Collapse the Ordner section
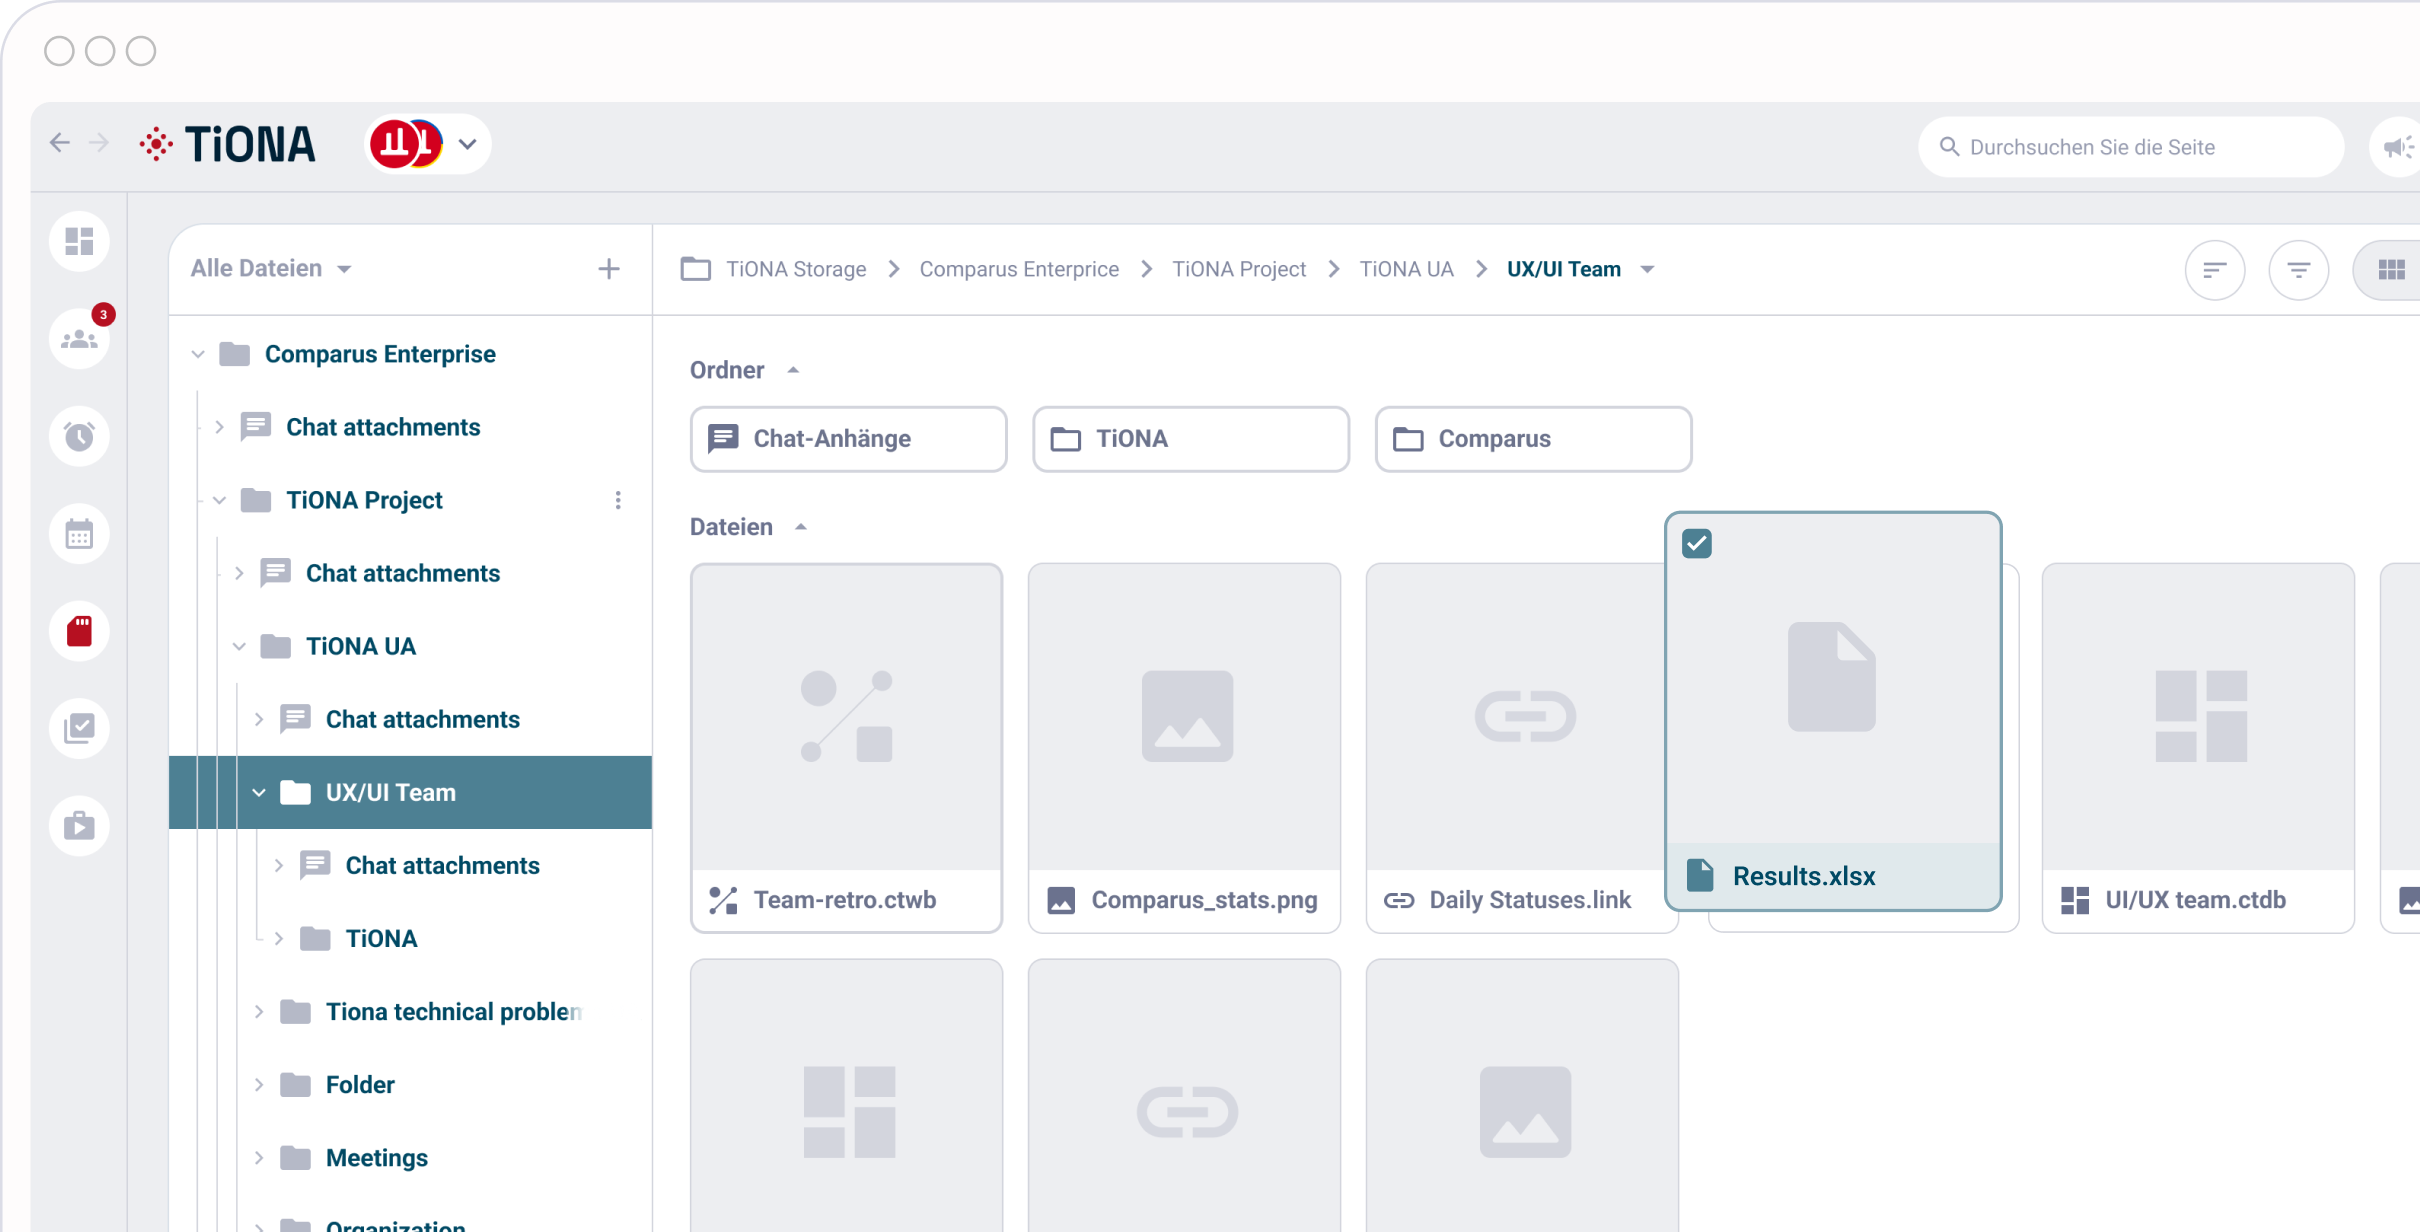The width and height of the screenshot is (2420, 1232). click(x=793, y=370)
